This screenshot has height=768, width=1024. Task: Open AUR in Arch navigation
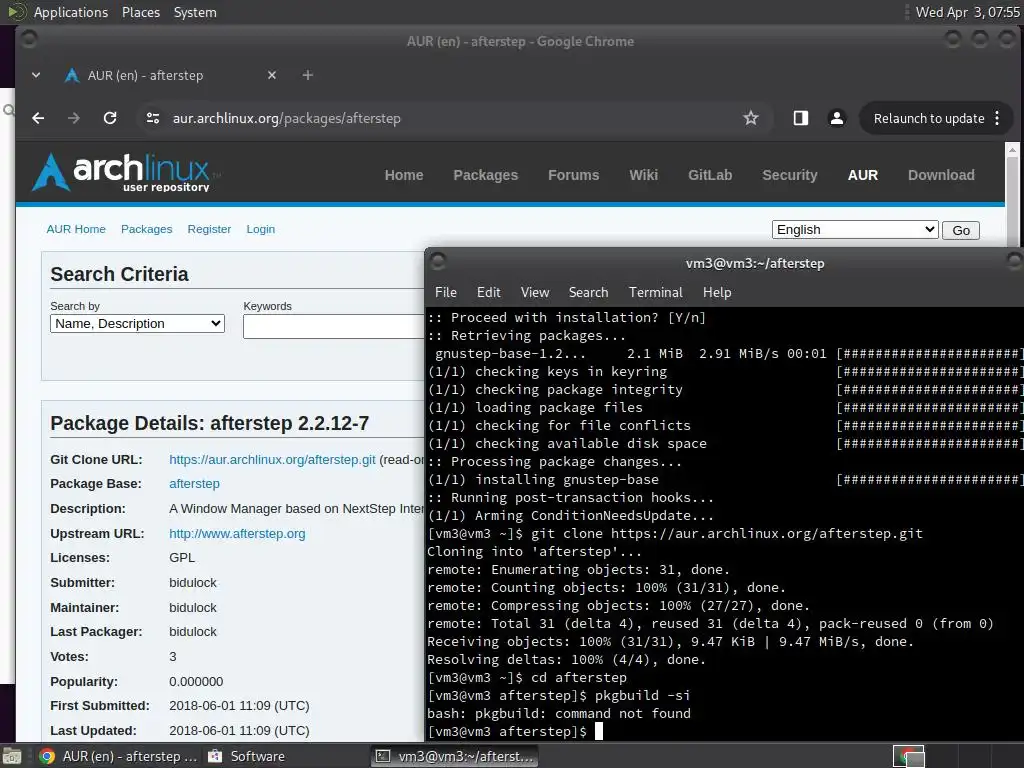click(x=863, y=175)
